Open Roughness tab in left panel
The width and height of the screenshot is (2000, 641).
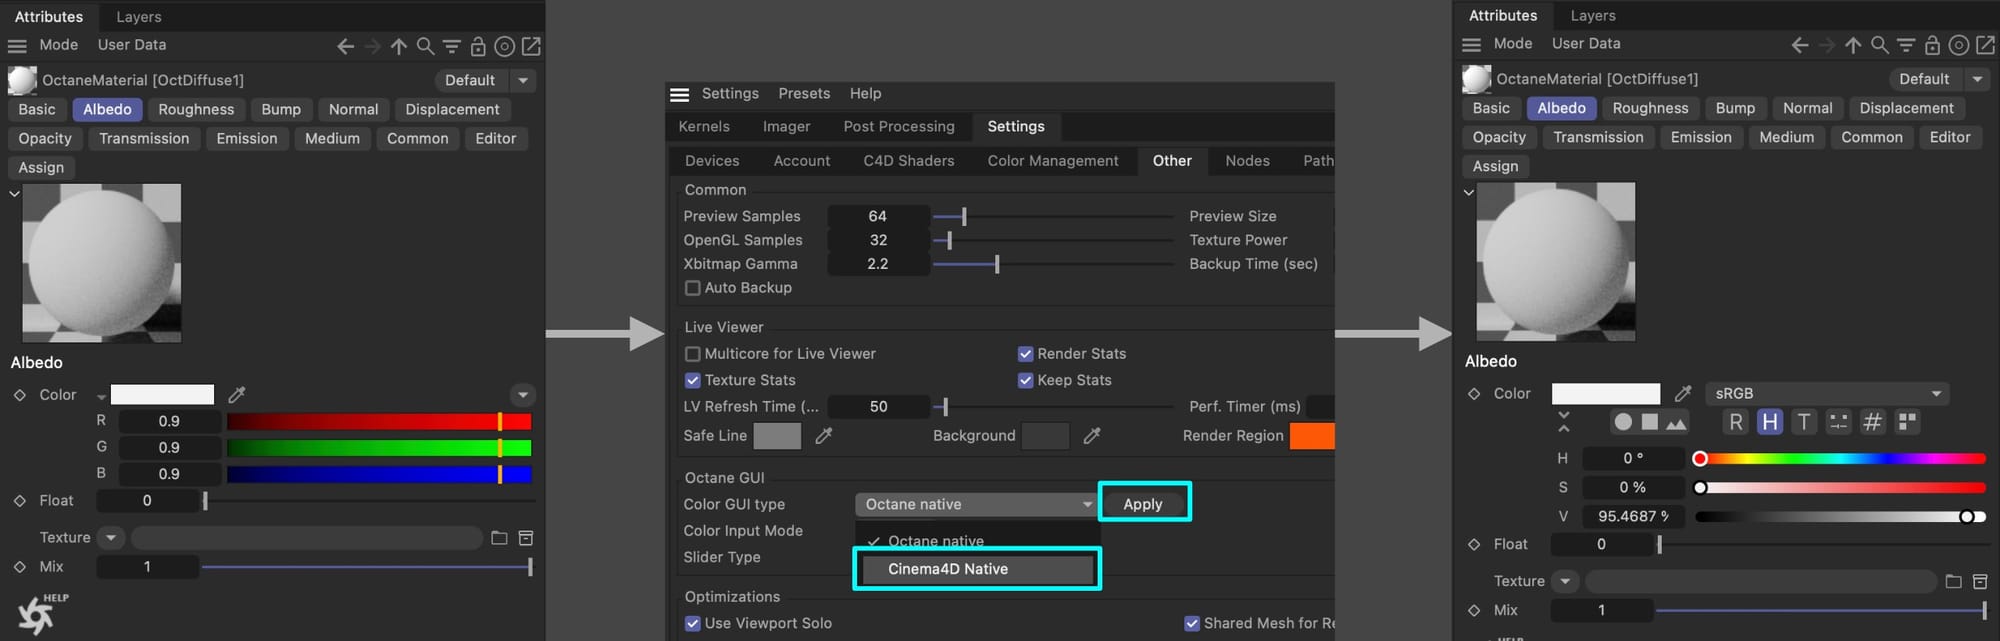[x=196, y=110]
